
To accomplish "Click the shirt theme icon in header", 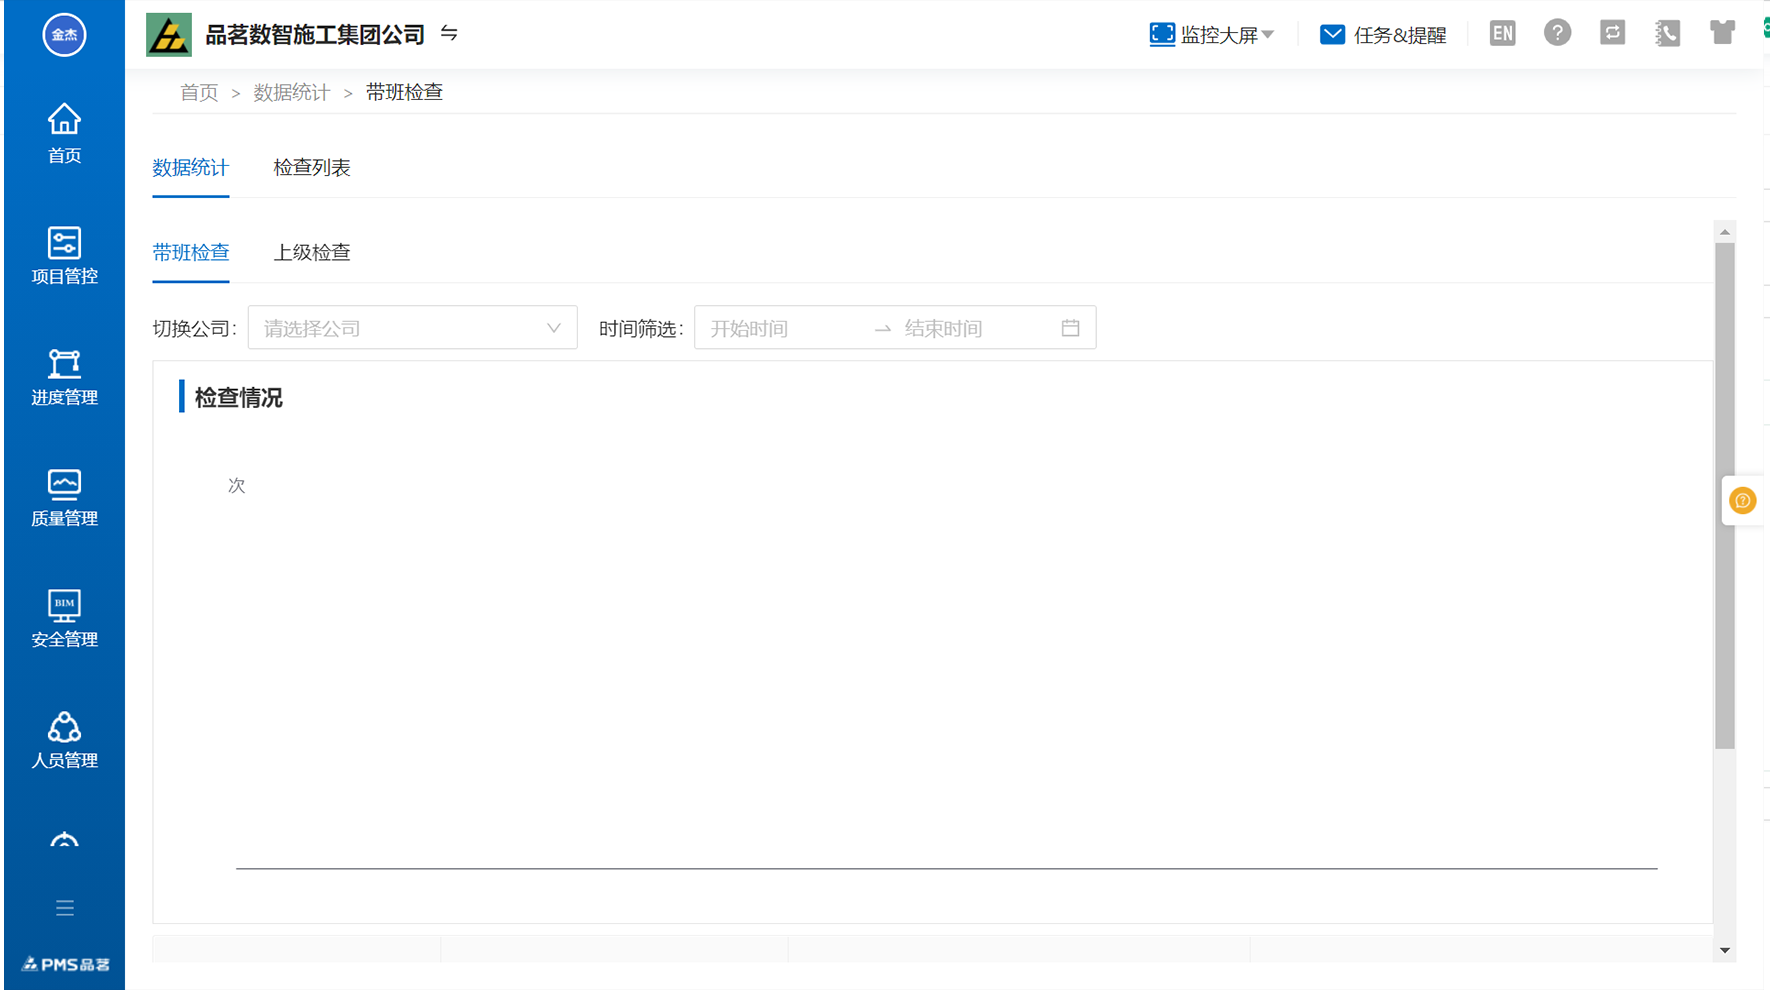I will [x=1722, y=33].
